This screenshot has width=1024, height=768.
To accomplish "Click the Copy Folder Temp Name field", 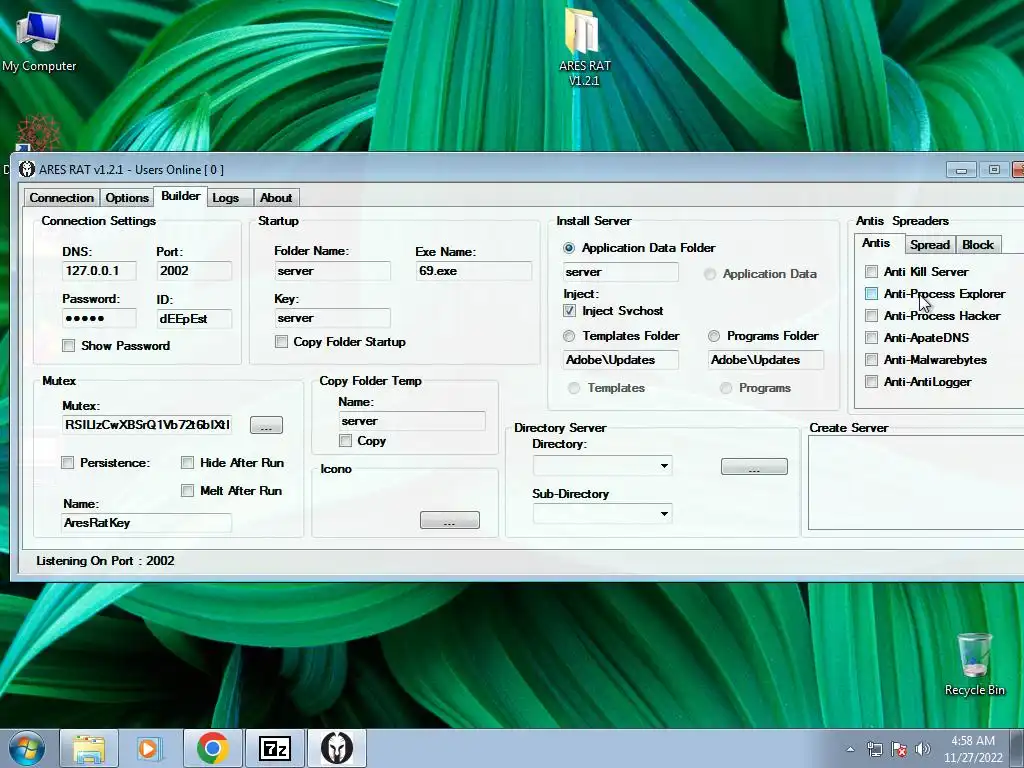I will click(412, 421).
